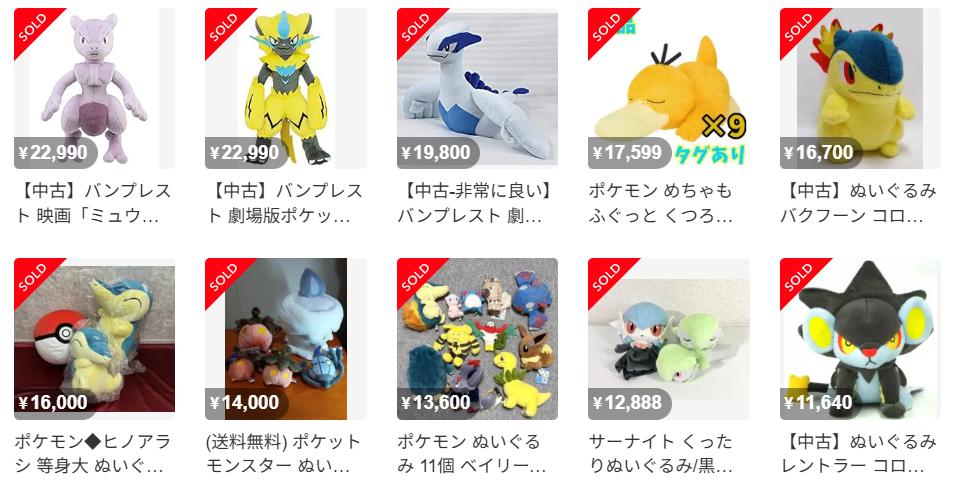Select the Lugia plush product photo
The image size is (954, 481).
pyautogui.click(x=477, y=89)
